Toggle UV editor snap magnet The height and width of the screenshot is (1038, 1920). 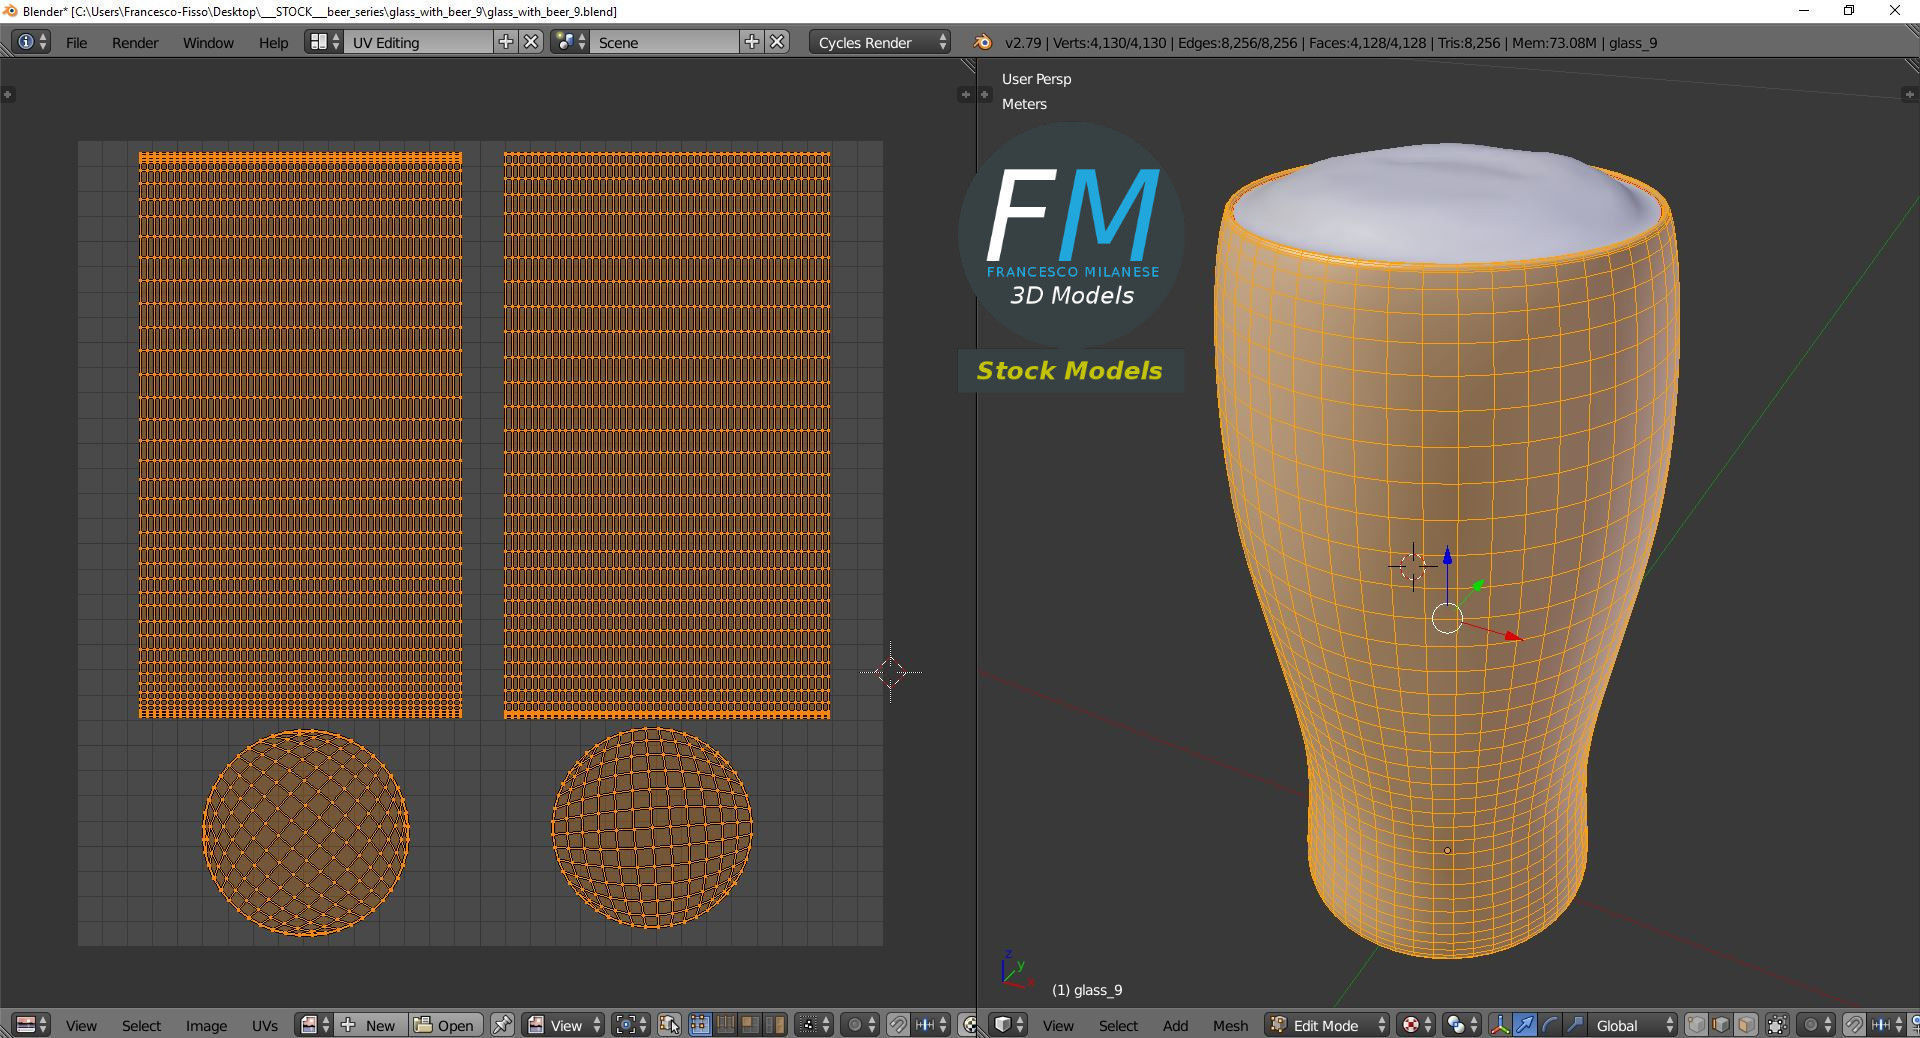[898, 1025]
